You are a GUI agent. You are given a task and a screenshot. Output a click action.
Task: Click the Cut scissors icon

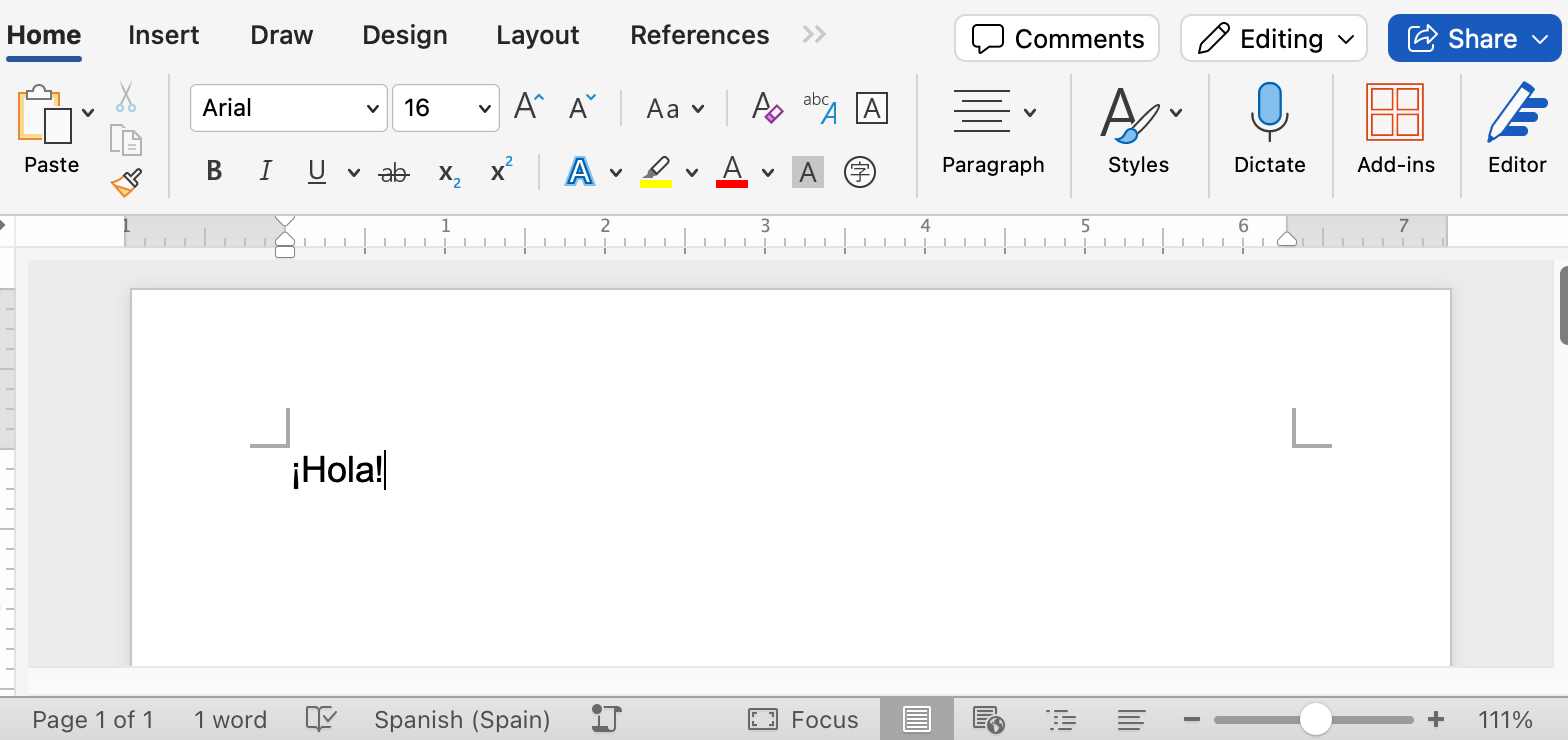coord(125,97)
